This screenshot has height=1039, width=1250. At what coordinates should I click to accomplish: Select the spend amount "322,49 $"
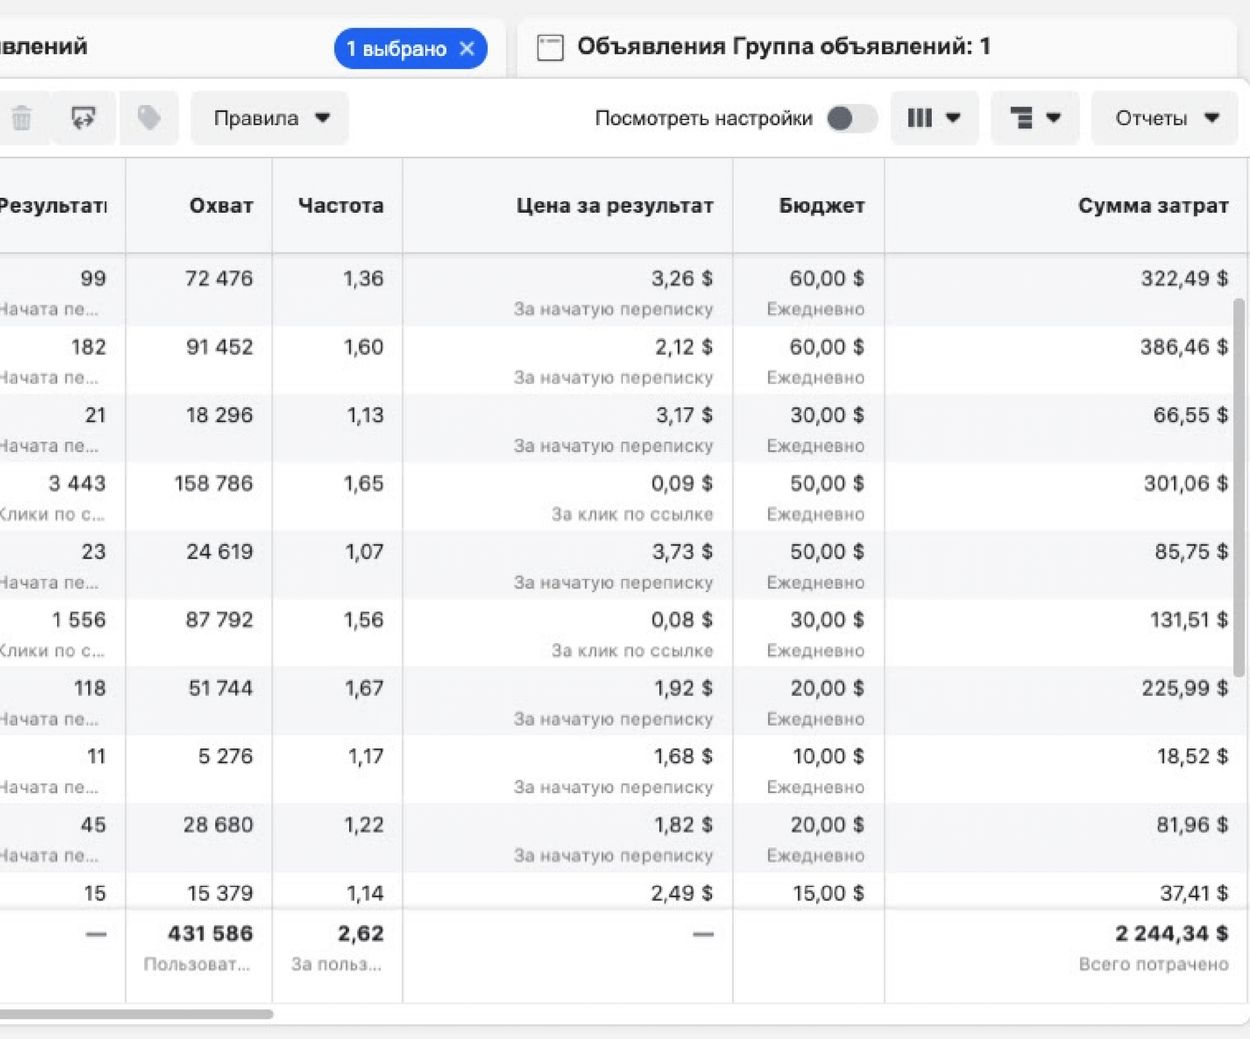(1185, 279)
